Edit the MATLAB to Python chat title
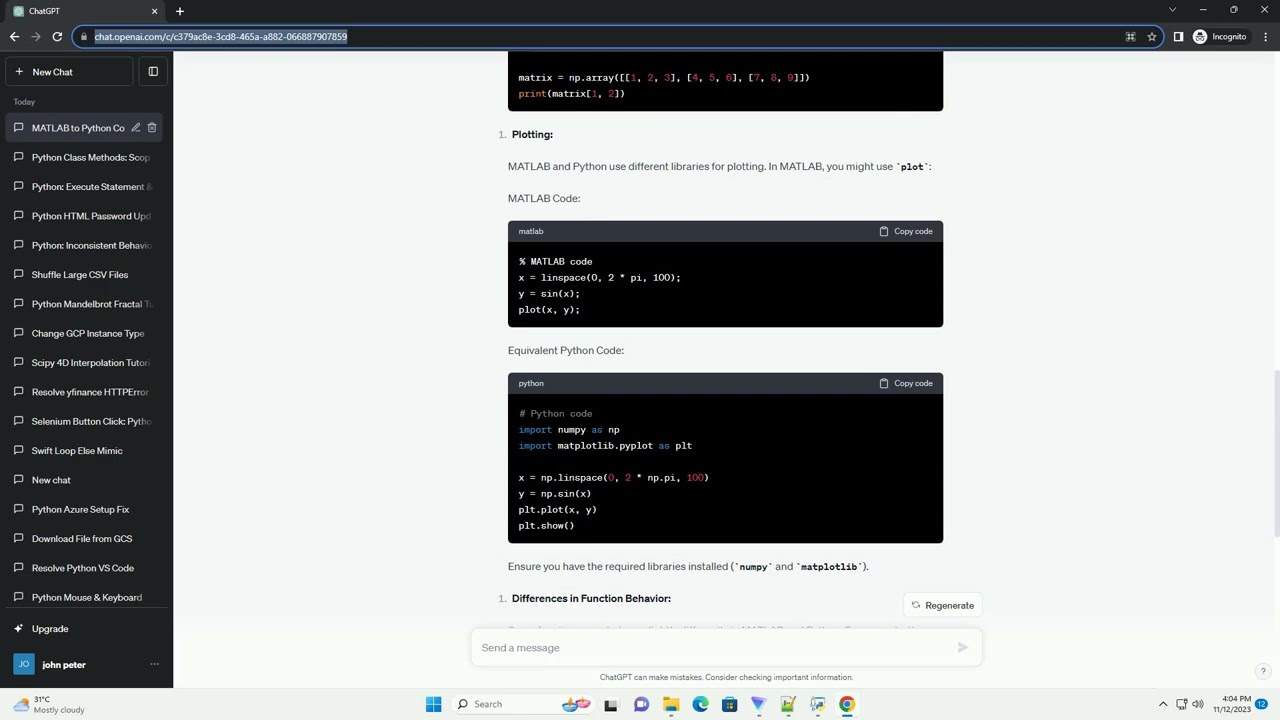Image resolution: width=1280 pixels, height=720 pixels. click(135, 128)
